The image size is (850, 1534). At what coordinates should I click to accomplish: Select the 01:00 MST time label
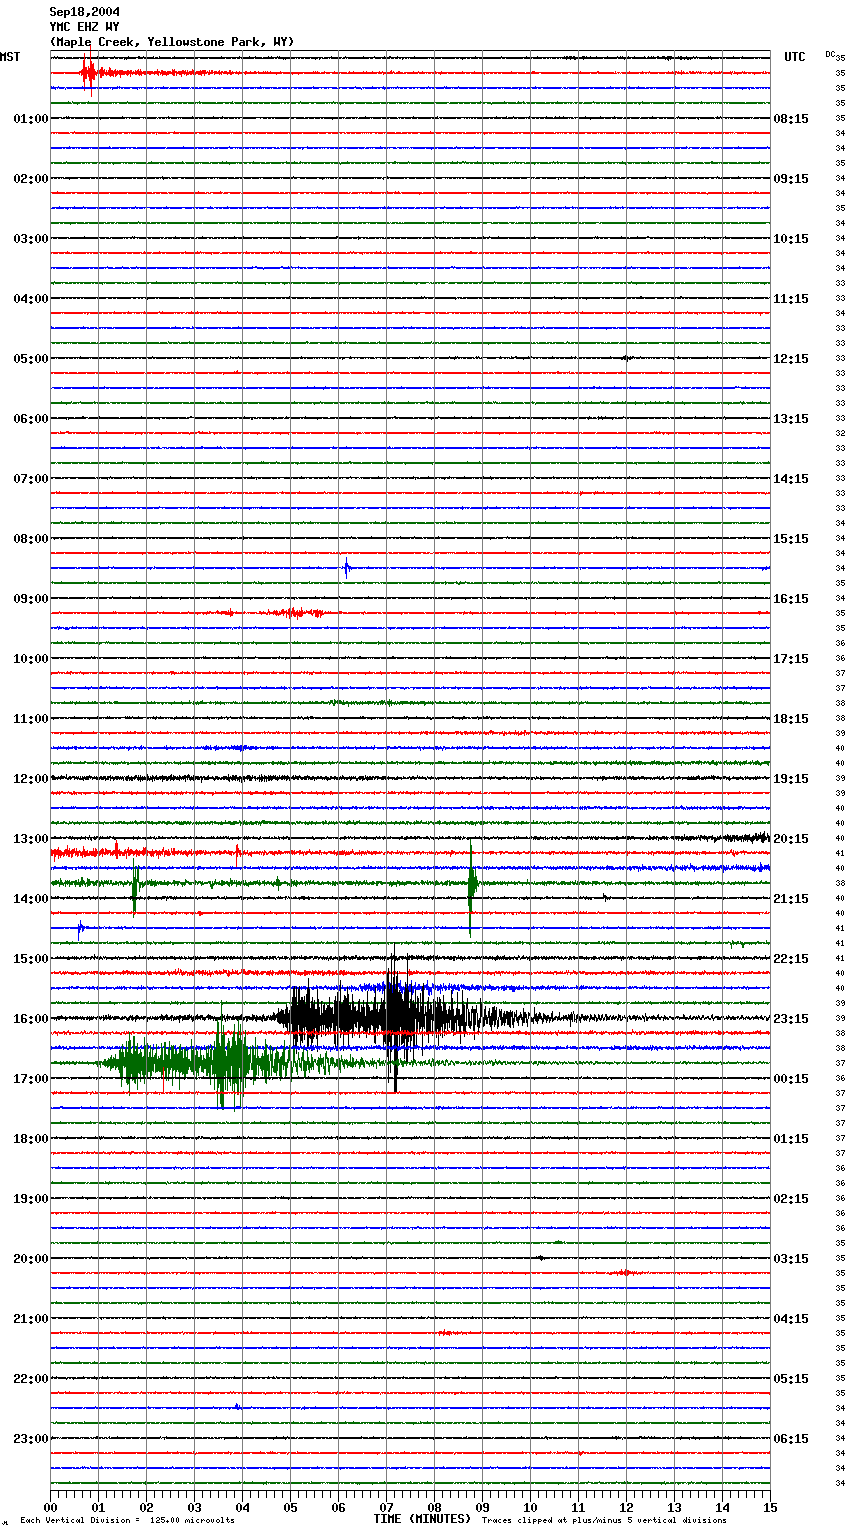tap(30, 119)
